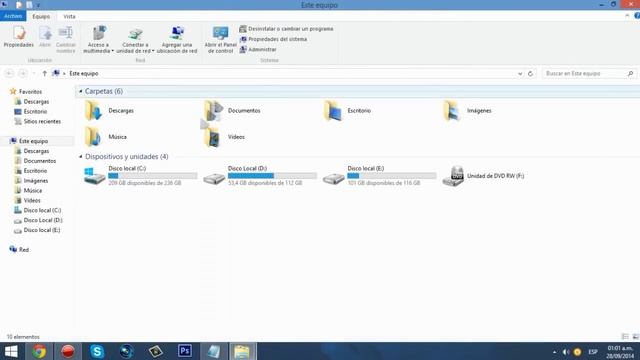Open Photoshop from the taskbar
The height and width of the screenshot is (360, 640).
tap(184, 351)
